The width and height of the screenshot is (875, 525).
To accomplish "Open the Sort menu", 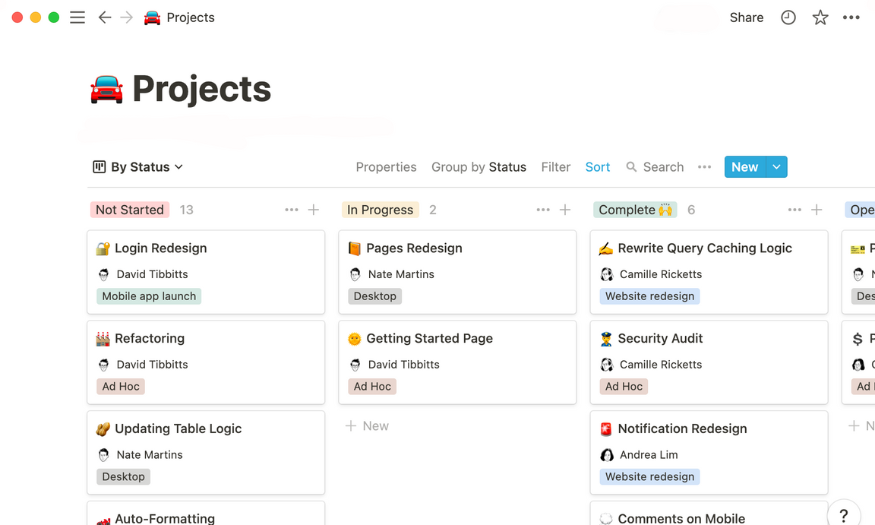I will pyautogui.click(x=598, y=167).
